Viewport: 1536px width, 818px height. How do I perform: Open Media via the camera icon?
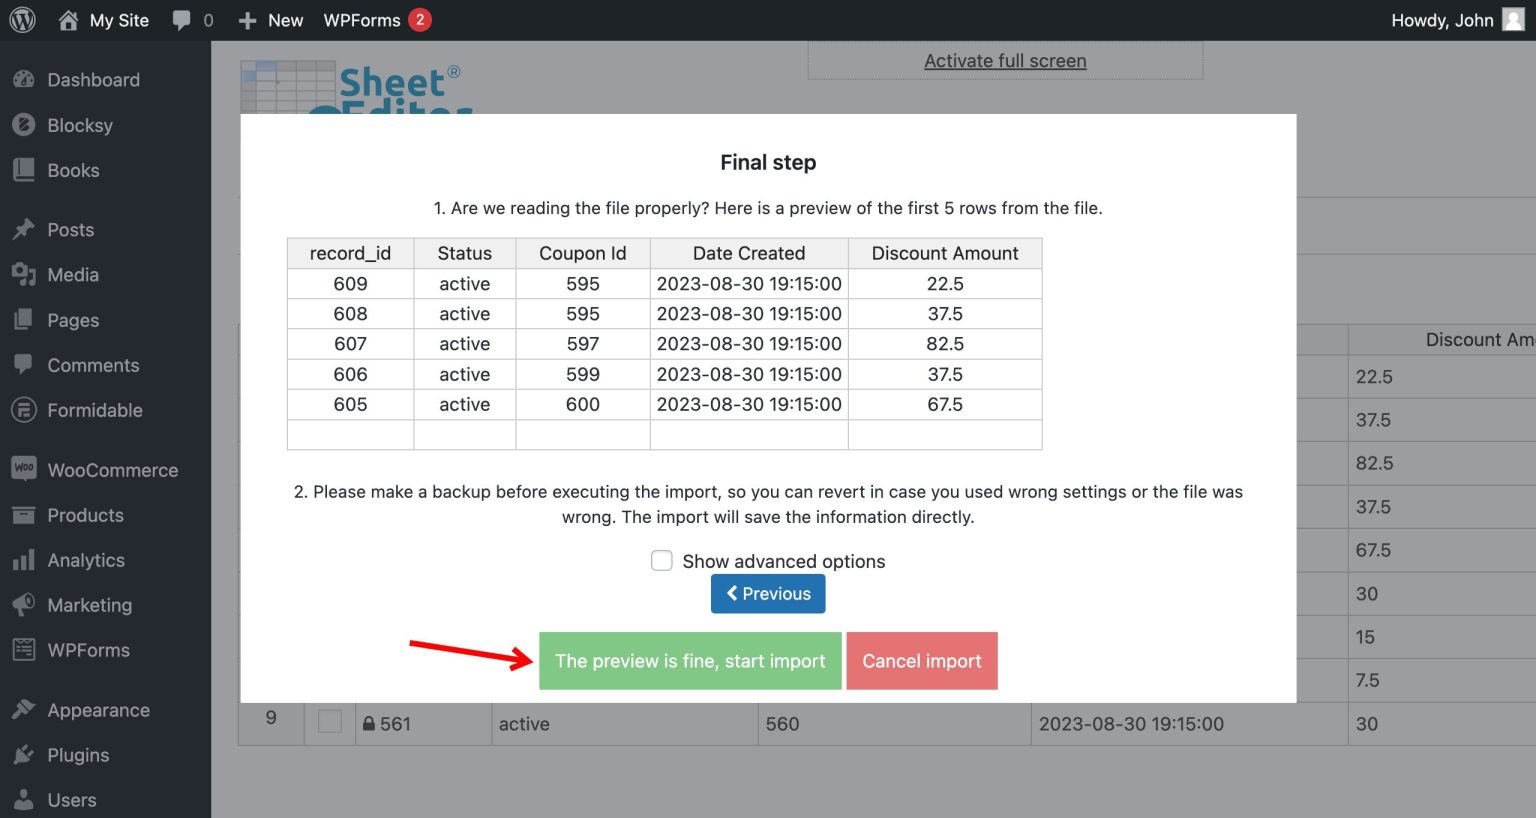click(x=22, y=275)
